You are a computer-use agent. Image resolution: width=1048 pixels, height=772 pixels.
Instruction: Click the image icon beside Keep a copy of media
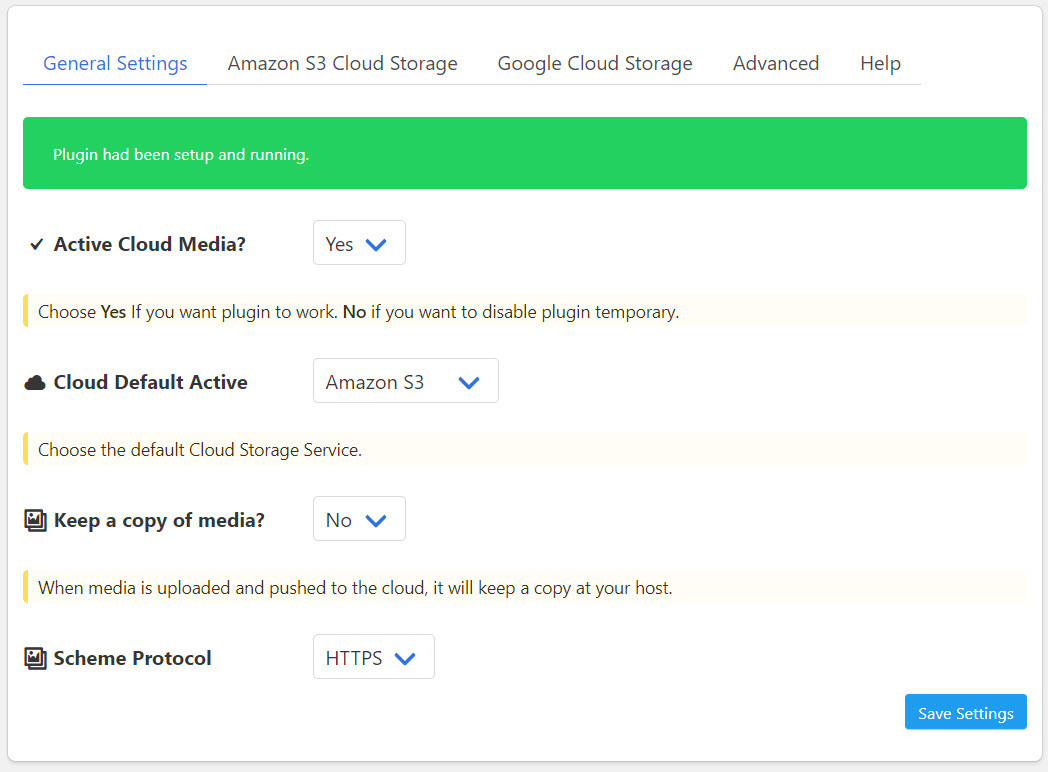point(35,520)
